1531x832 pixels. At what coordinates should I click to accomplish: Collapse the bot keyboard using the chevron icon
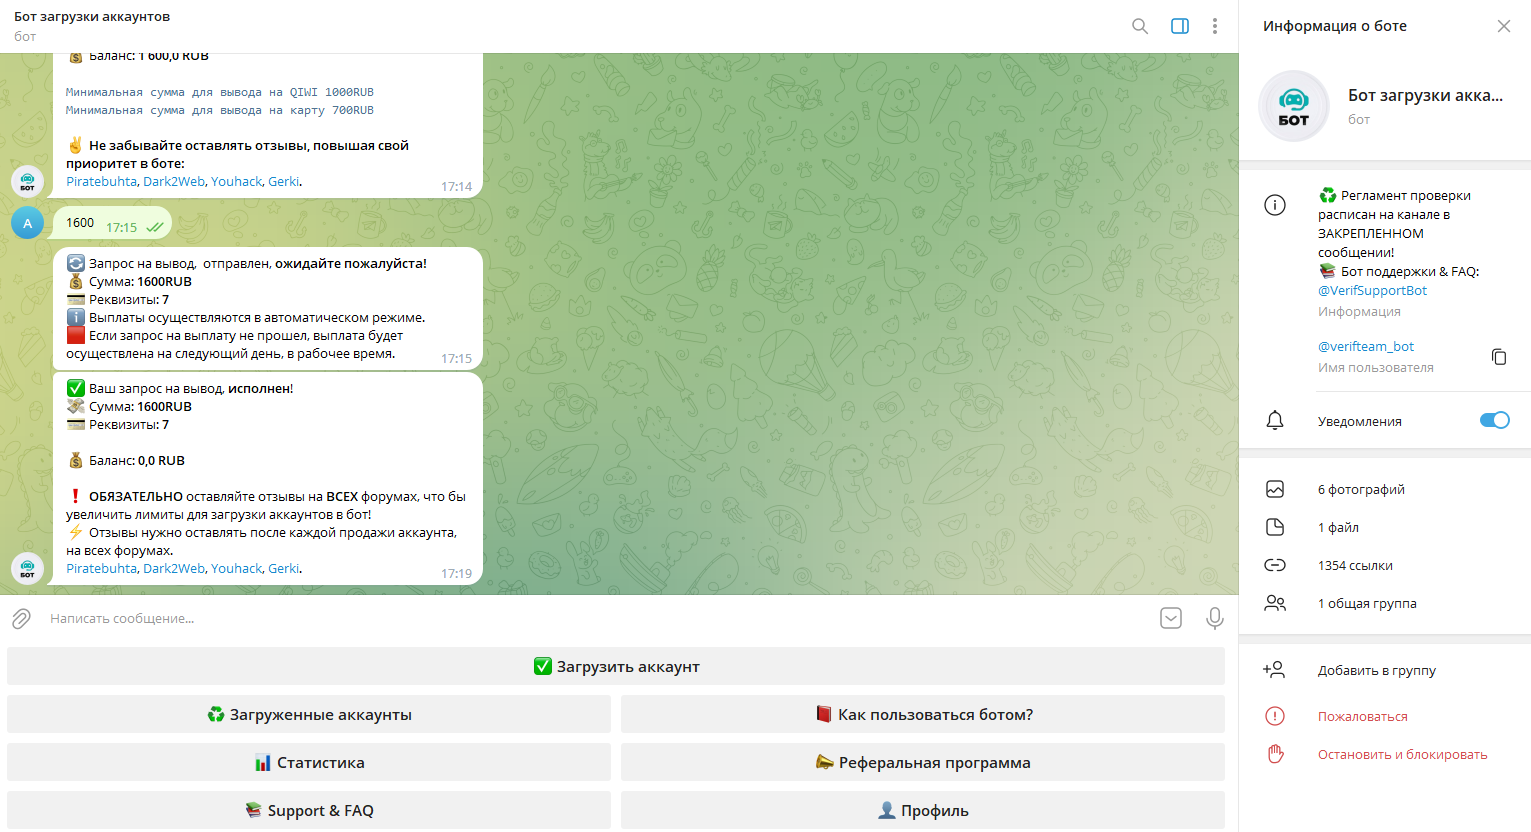click(x=1171, y=619)
